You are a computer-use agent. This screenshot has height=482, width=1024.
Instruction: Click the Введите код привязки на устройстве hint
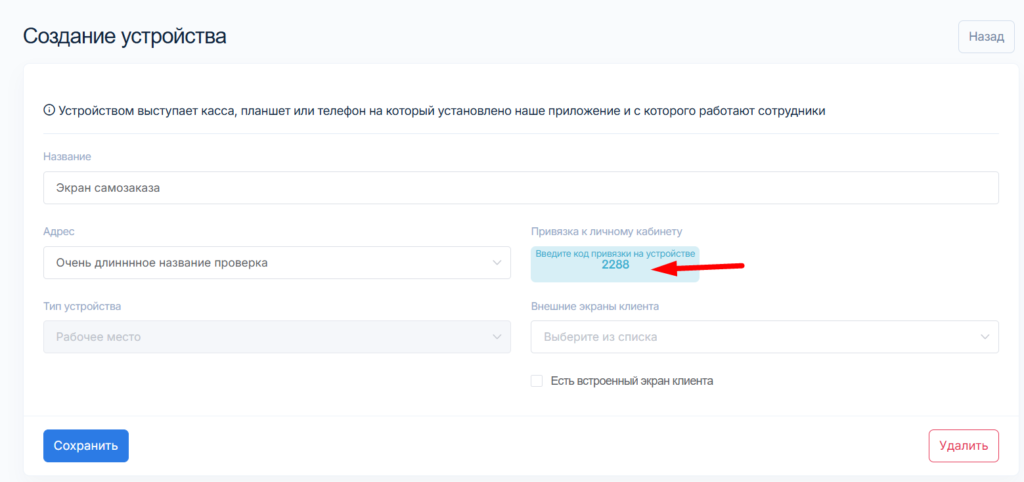[x=615, y=254]
